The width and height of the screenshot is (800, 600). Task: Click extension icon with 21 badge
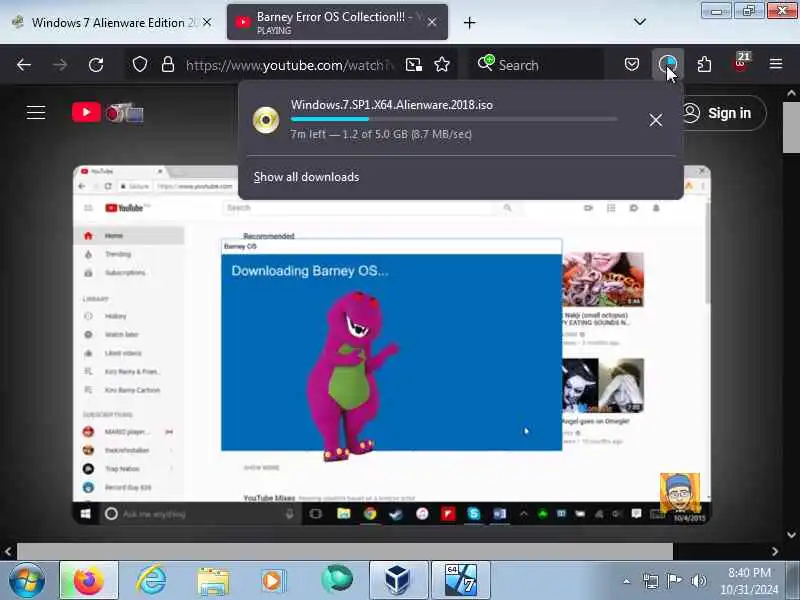click(741, 63)
